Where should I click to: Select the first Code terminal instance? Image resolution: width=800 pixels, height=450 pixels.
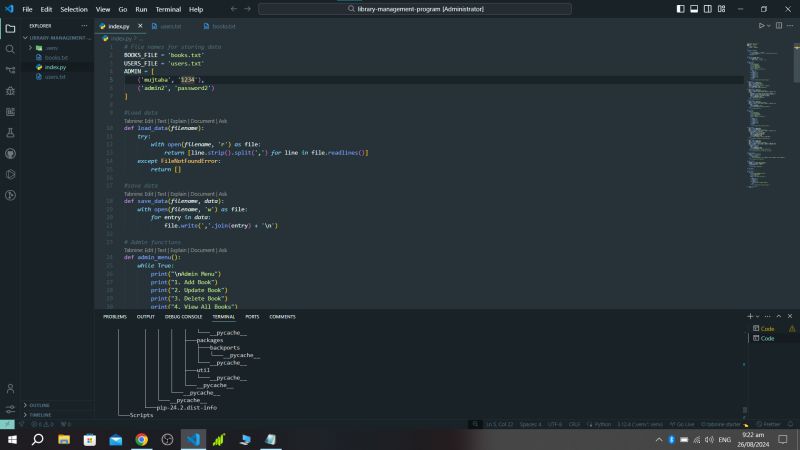[767, 329]
